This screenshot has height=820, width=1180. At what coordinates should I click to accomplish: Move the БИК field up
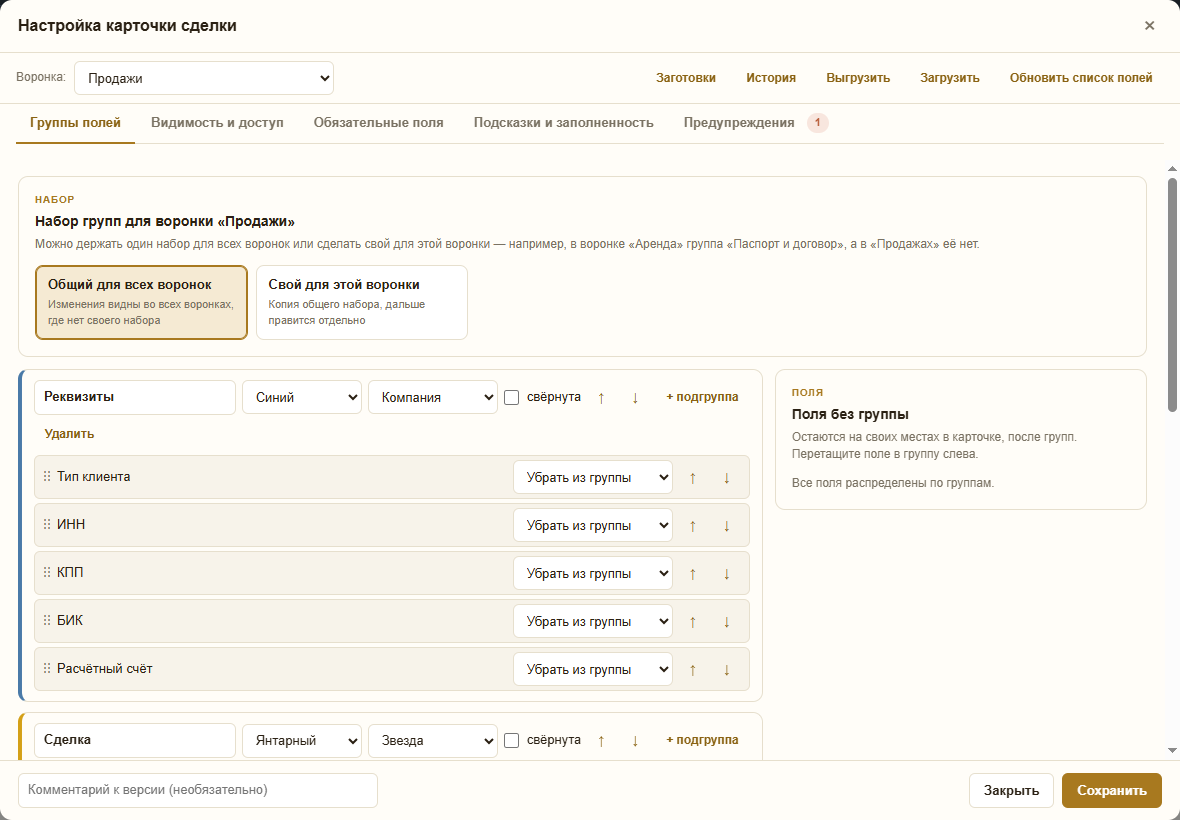692,622
